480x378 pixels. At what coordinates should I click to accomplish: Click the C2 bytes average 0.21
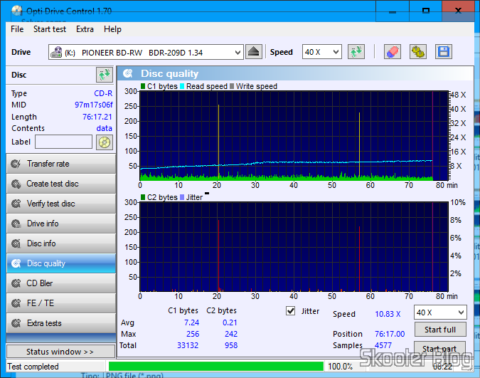click(x=230, y=323)
